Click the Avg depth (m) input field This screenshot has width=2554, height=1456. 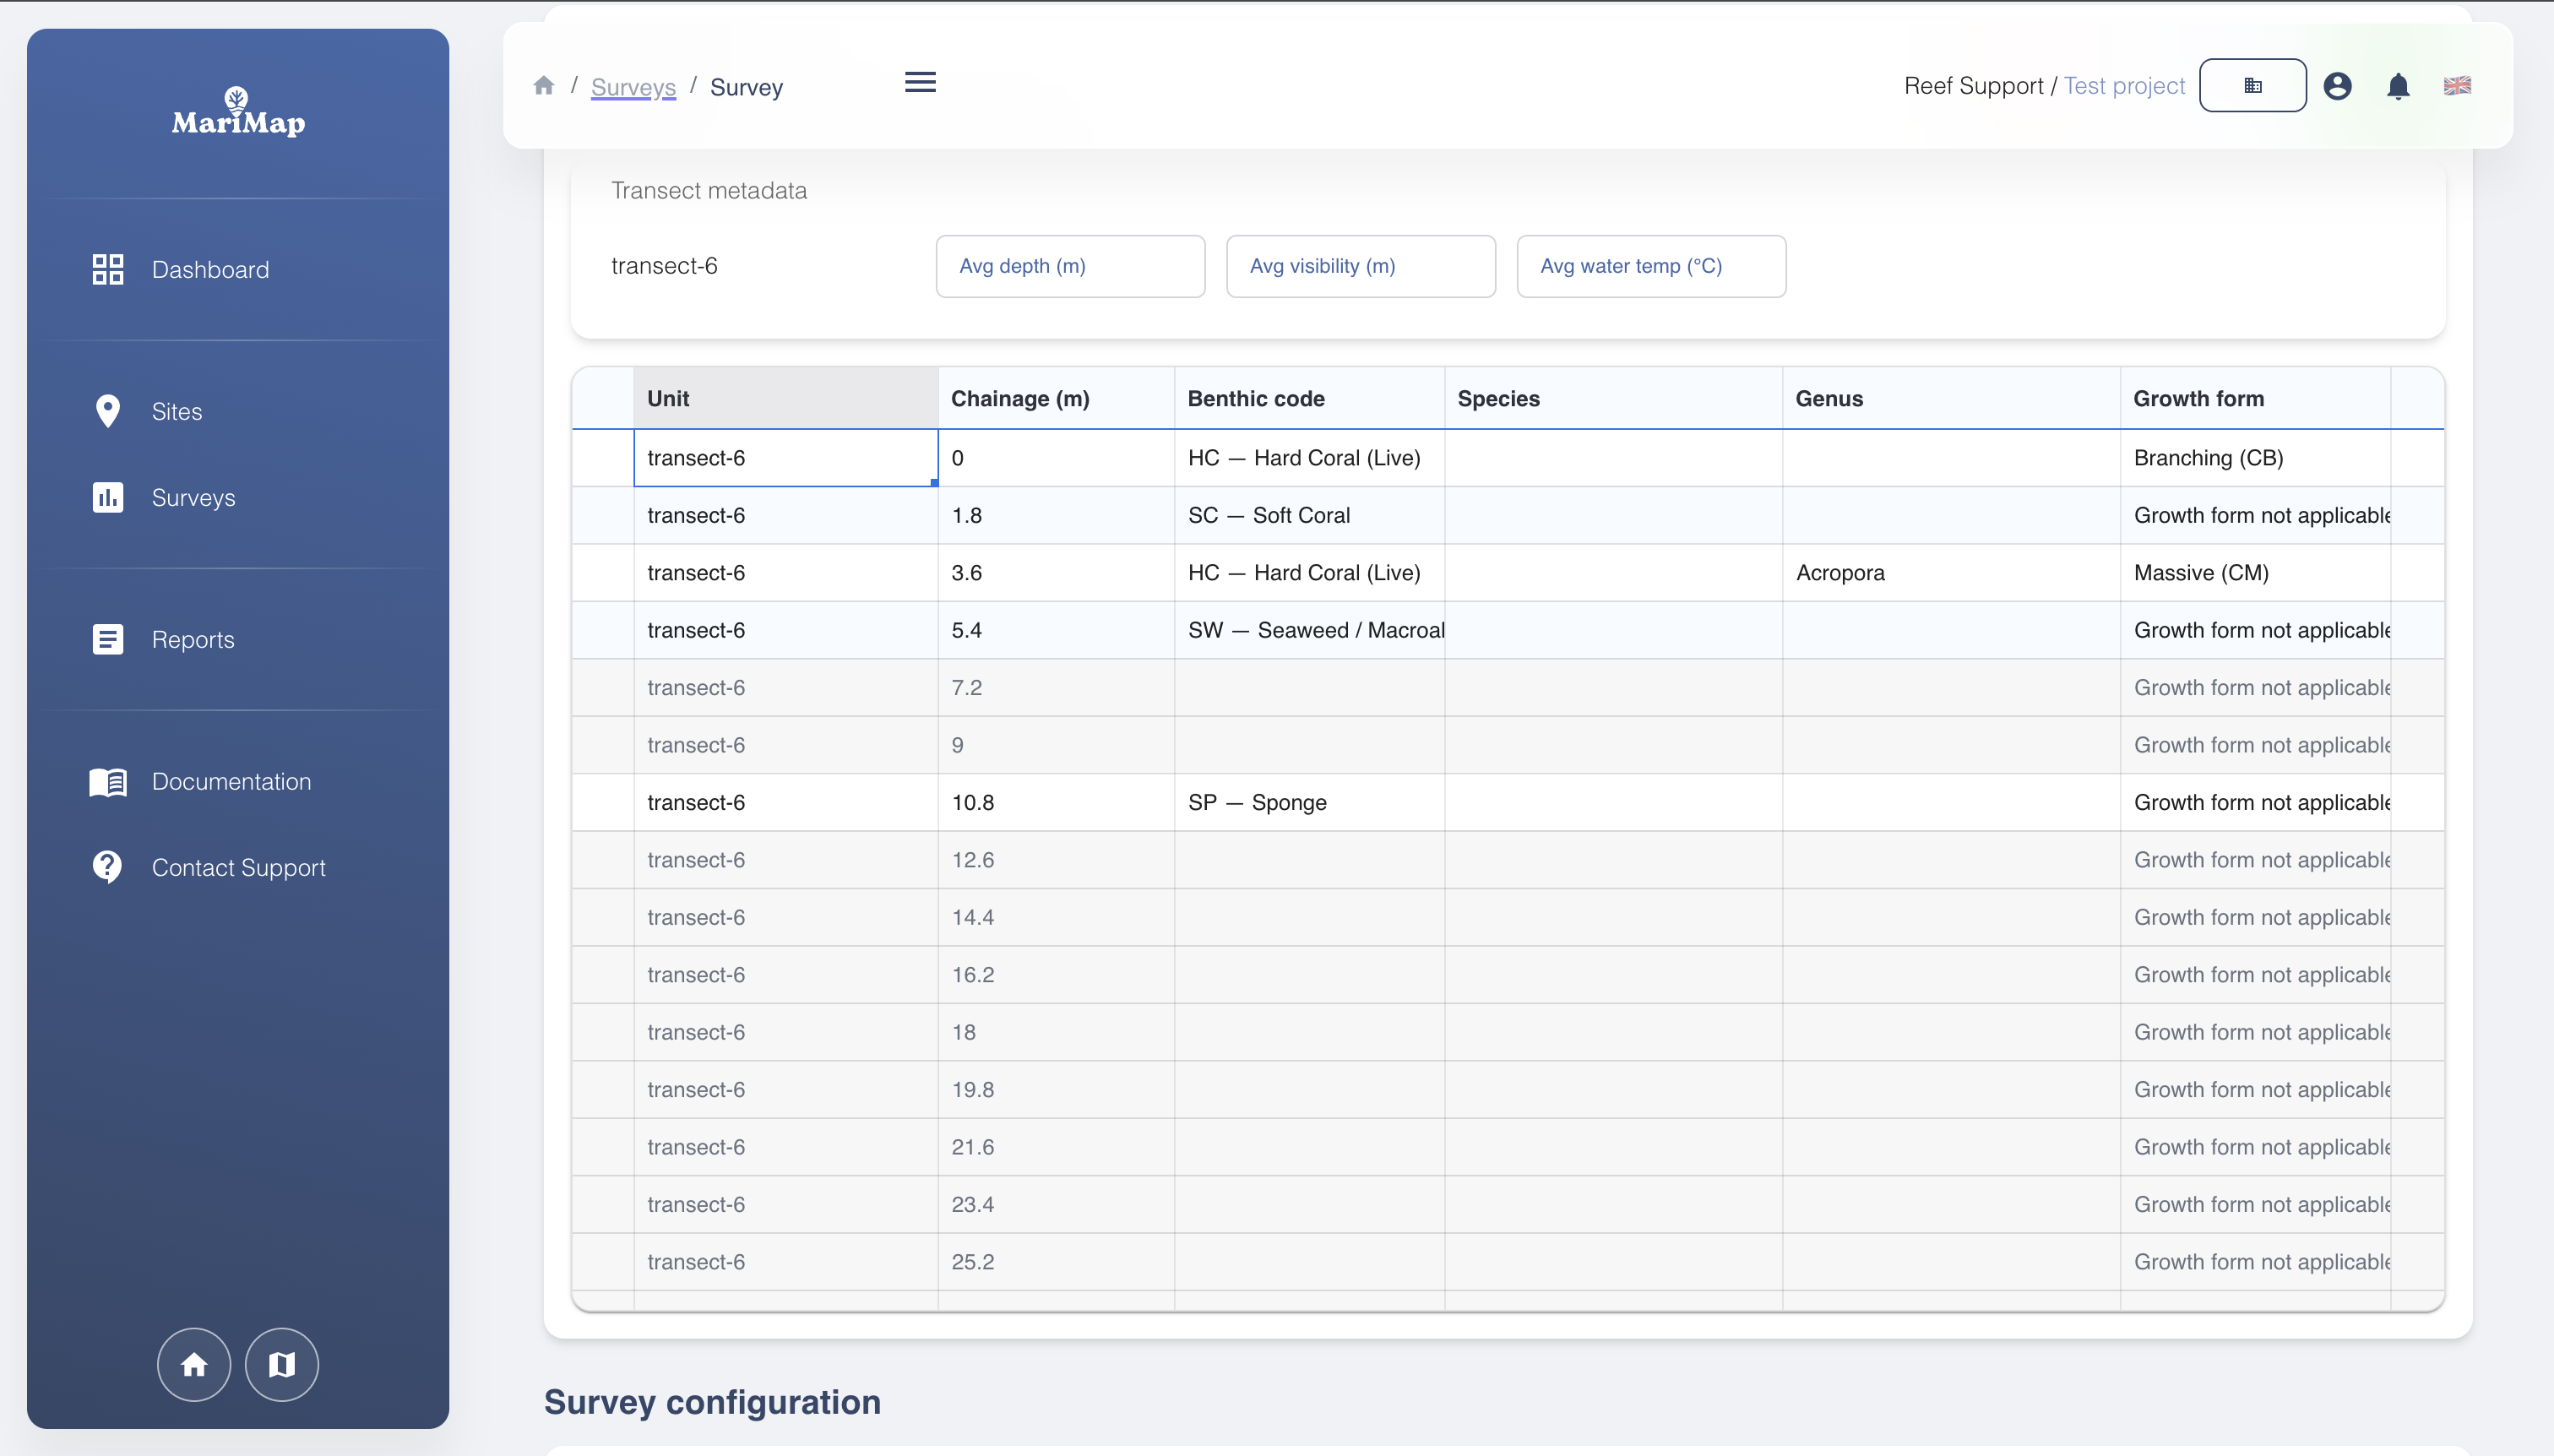pos(1070,266)
